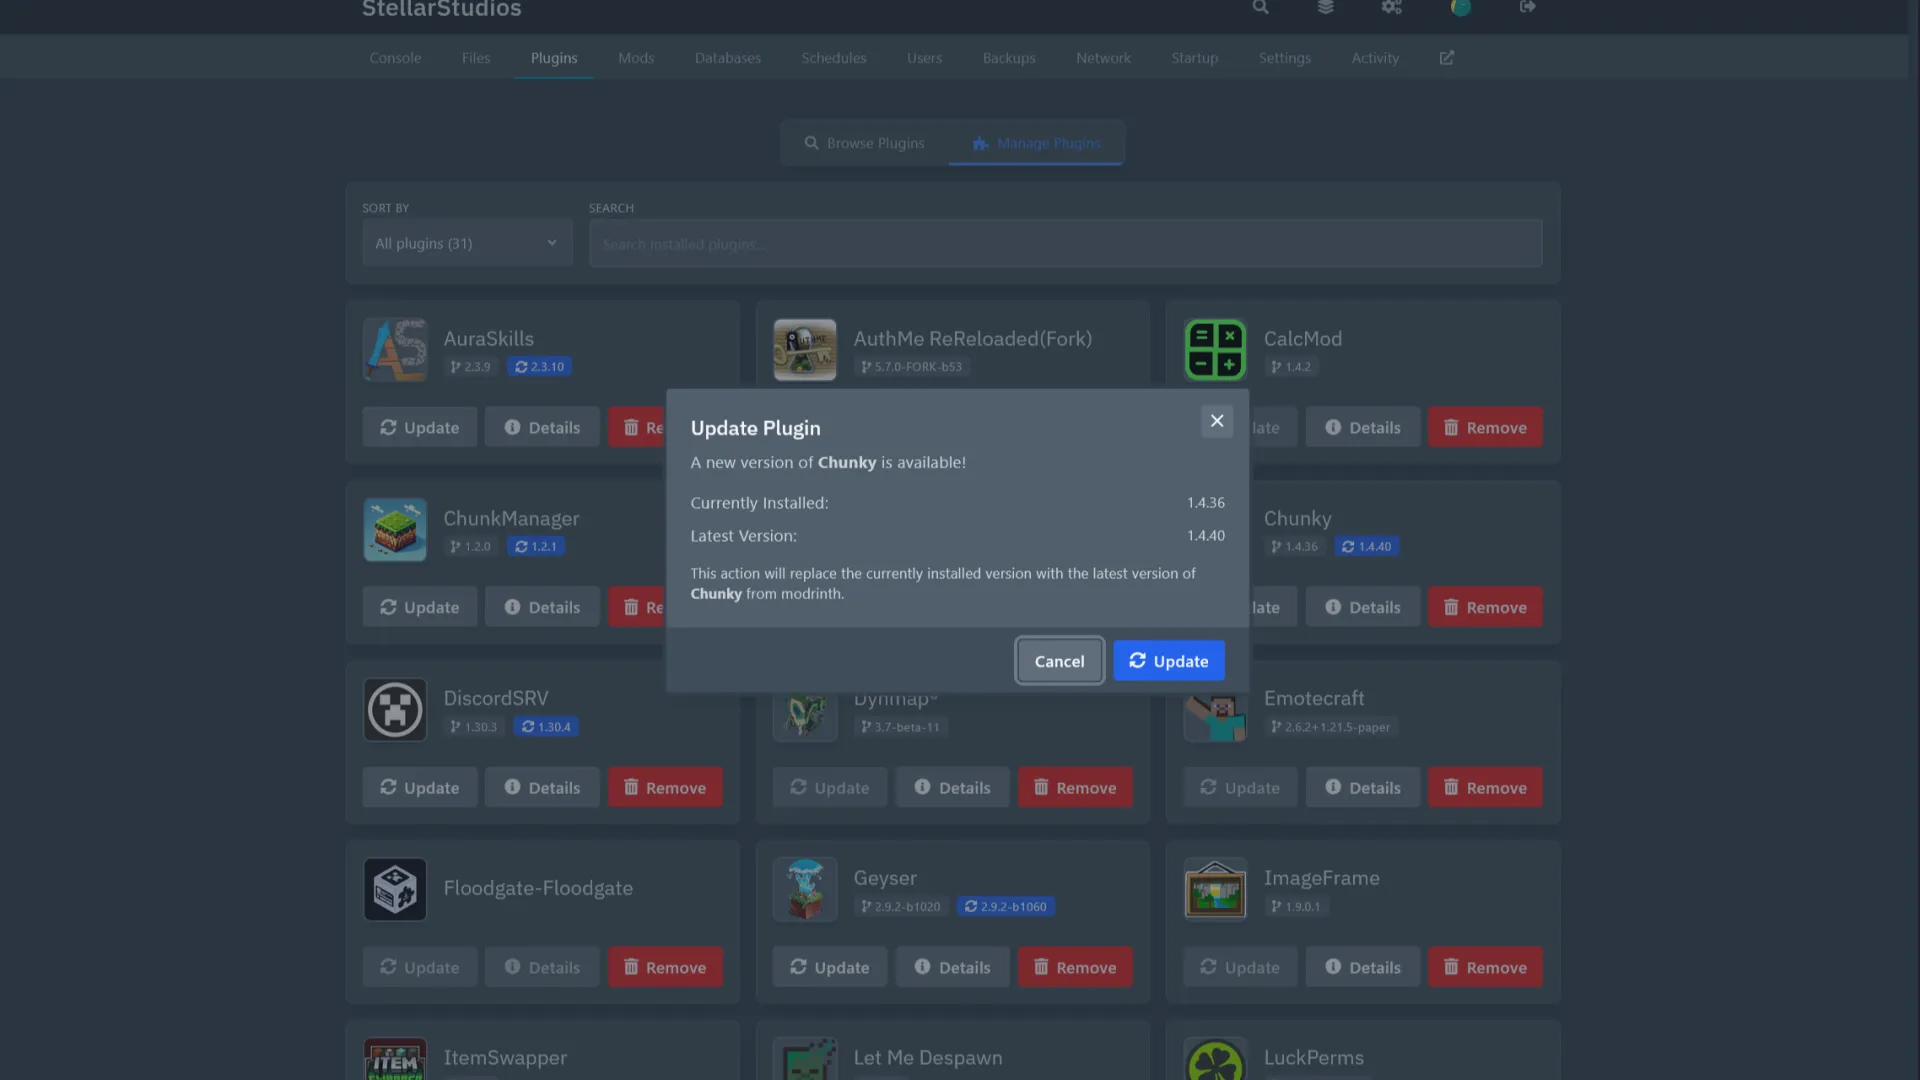This screenshot has width=1920, height=1080.
Task: Open the admin gears icon in header
Action: click(x=1391, y=8)
